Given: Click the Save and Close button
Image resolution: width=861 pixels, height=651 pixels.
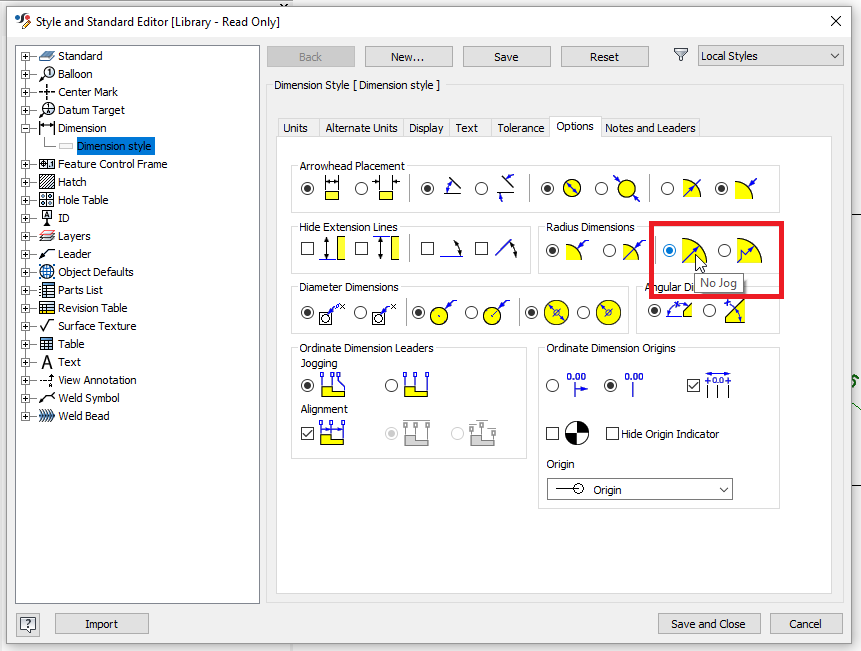Looking at the screenshot, I should 709,623.
